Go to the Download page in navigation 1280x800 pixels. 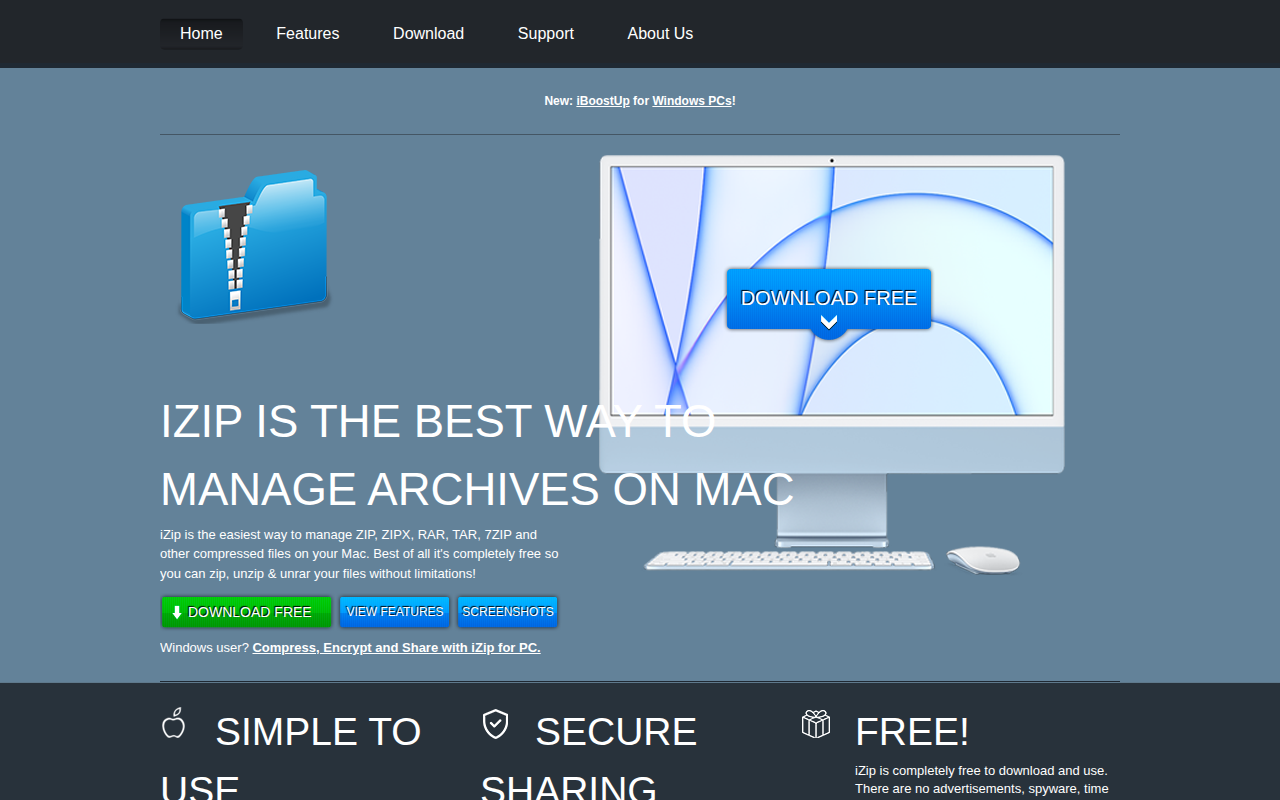coord(428,33)
